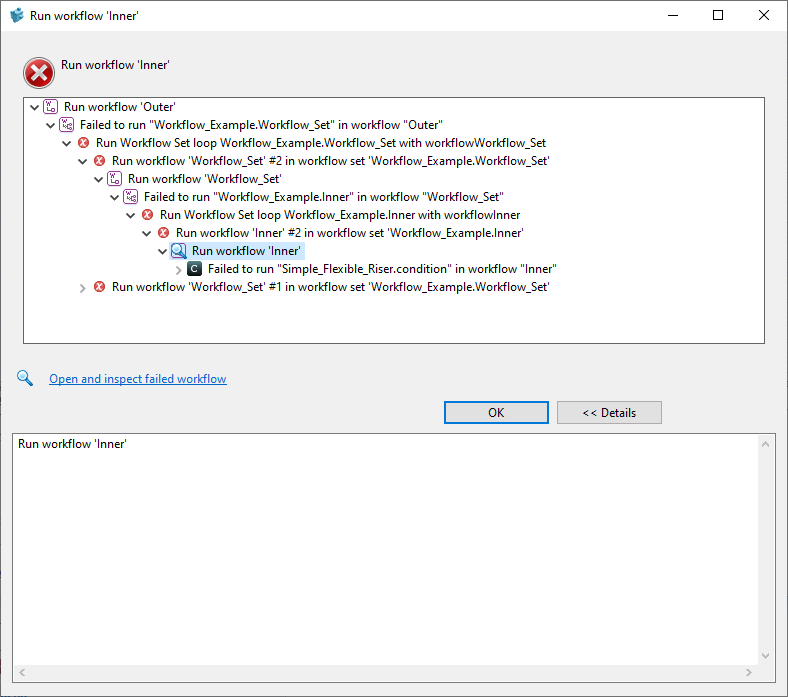The height and width of the screenshot is (697, 788).
Task: Click error icon of Run Workflow Set loop Workflow_Example.Workflow_Set
Action: point(83,143)
